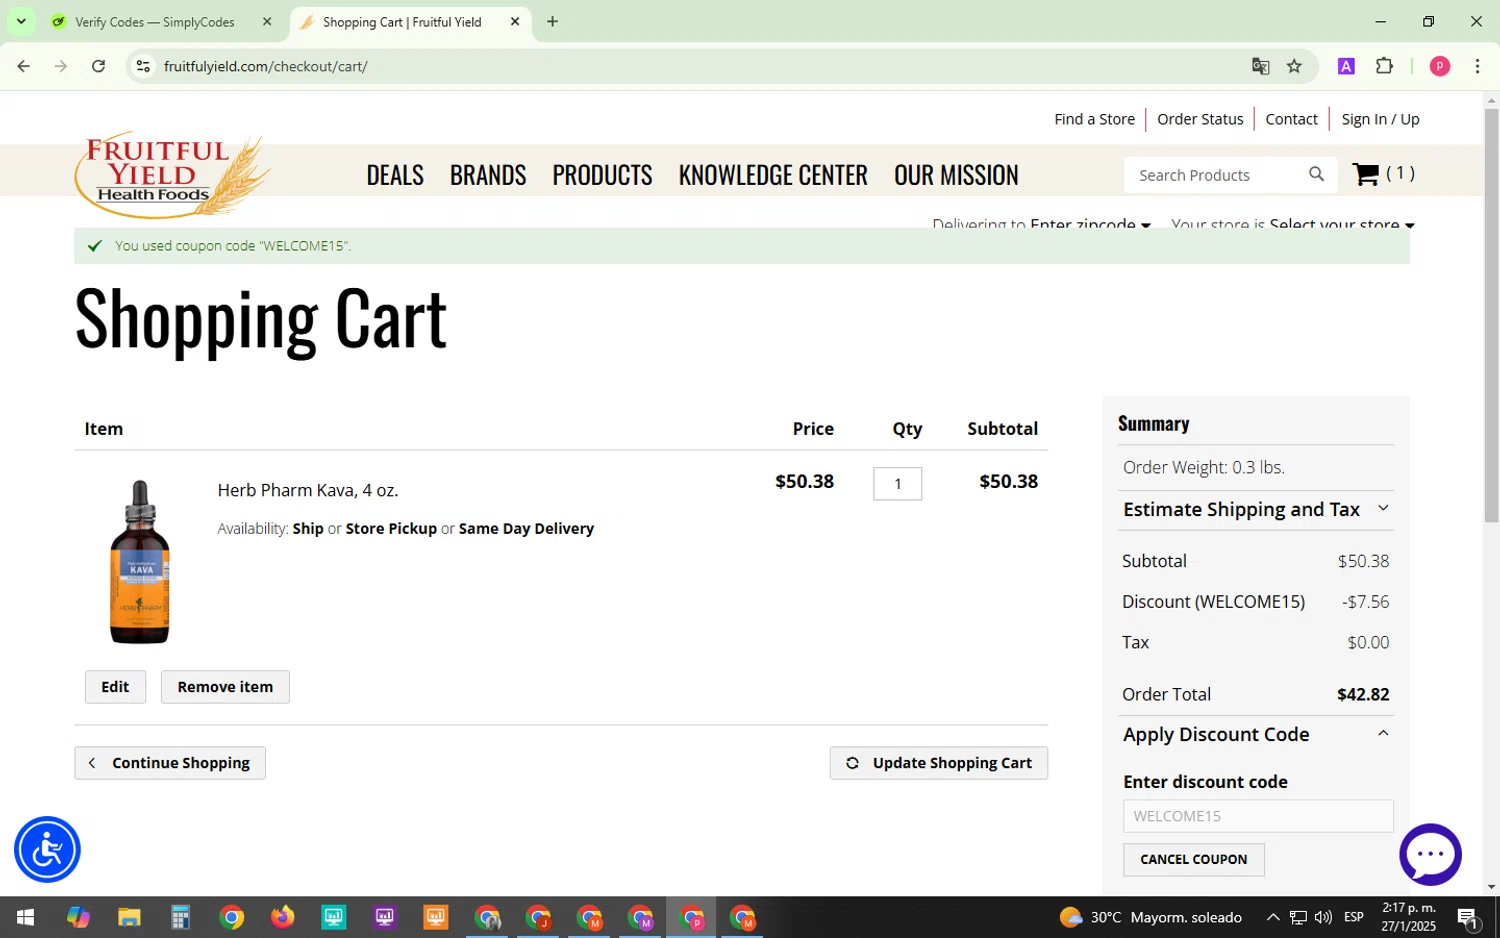Open the purple A extension icon
This screenshot has height=938, width=1500.
click(1346, 66)
